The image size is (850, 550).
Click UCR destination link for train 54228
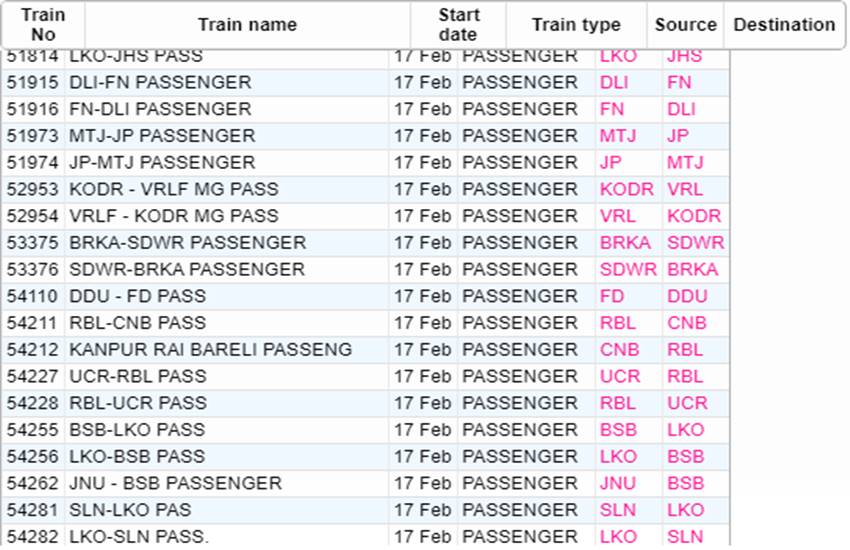point(687,403)
